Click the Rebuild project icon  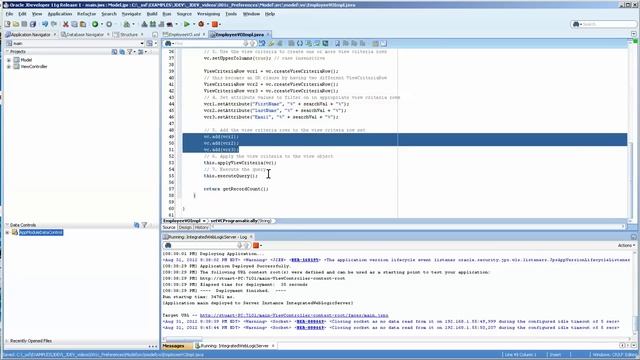[x=153, y=24]
